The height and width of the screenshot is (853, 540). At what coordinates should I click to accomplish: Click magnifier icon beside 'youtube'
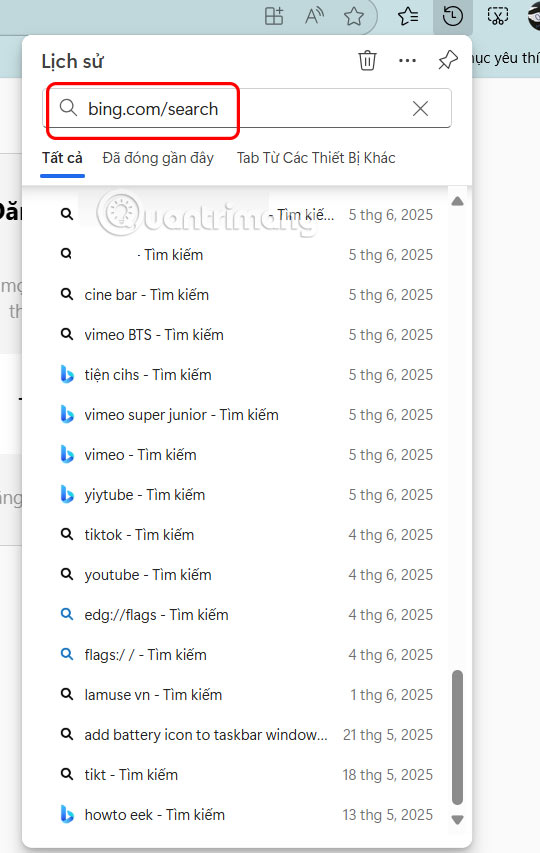pos(67,574)
